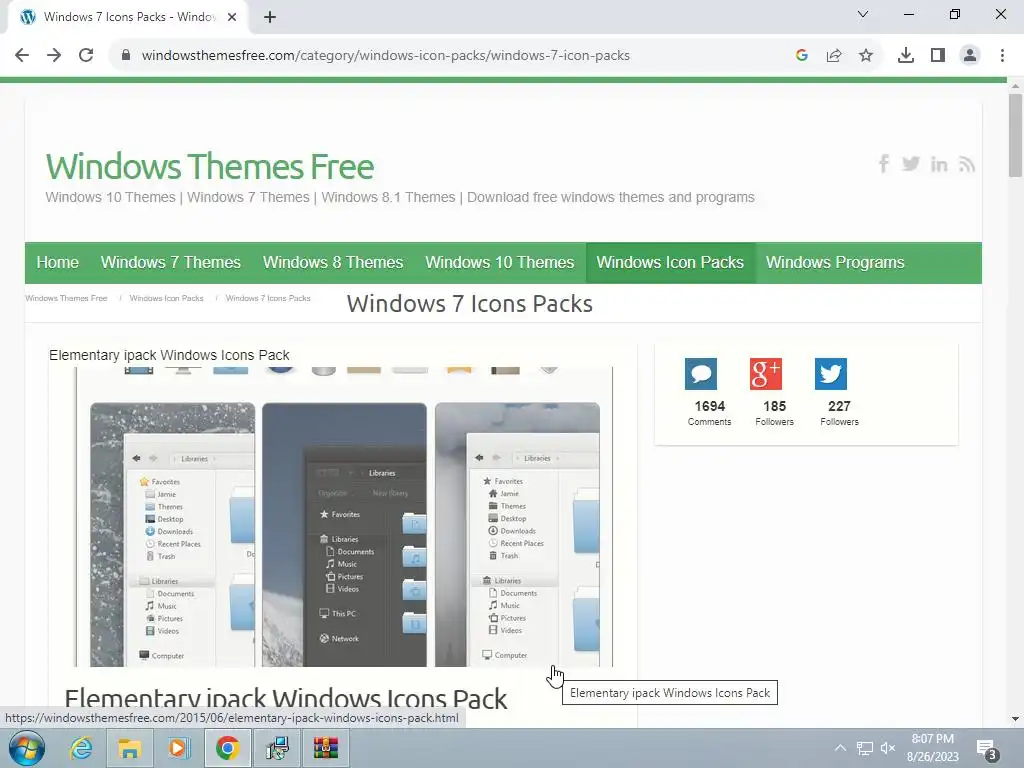Image resolution: width=1024 pixels, height=768 pixels.
Task: Click the Google icon in address bar
Action: pyautogui.click(x=802, y=56)
